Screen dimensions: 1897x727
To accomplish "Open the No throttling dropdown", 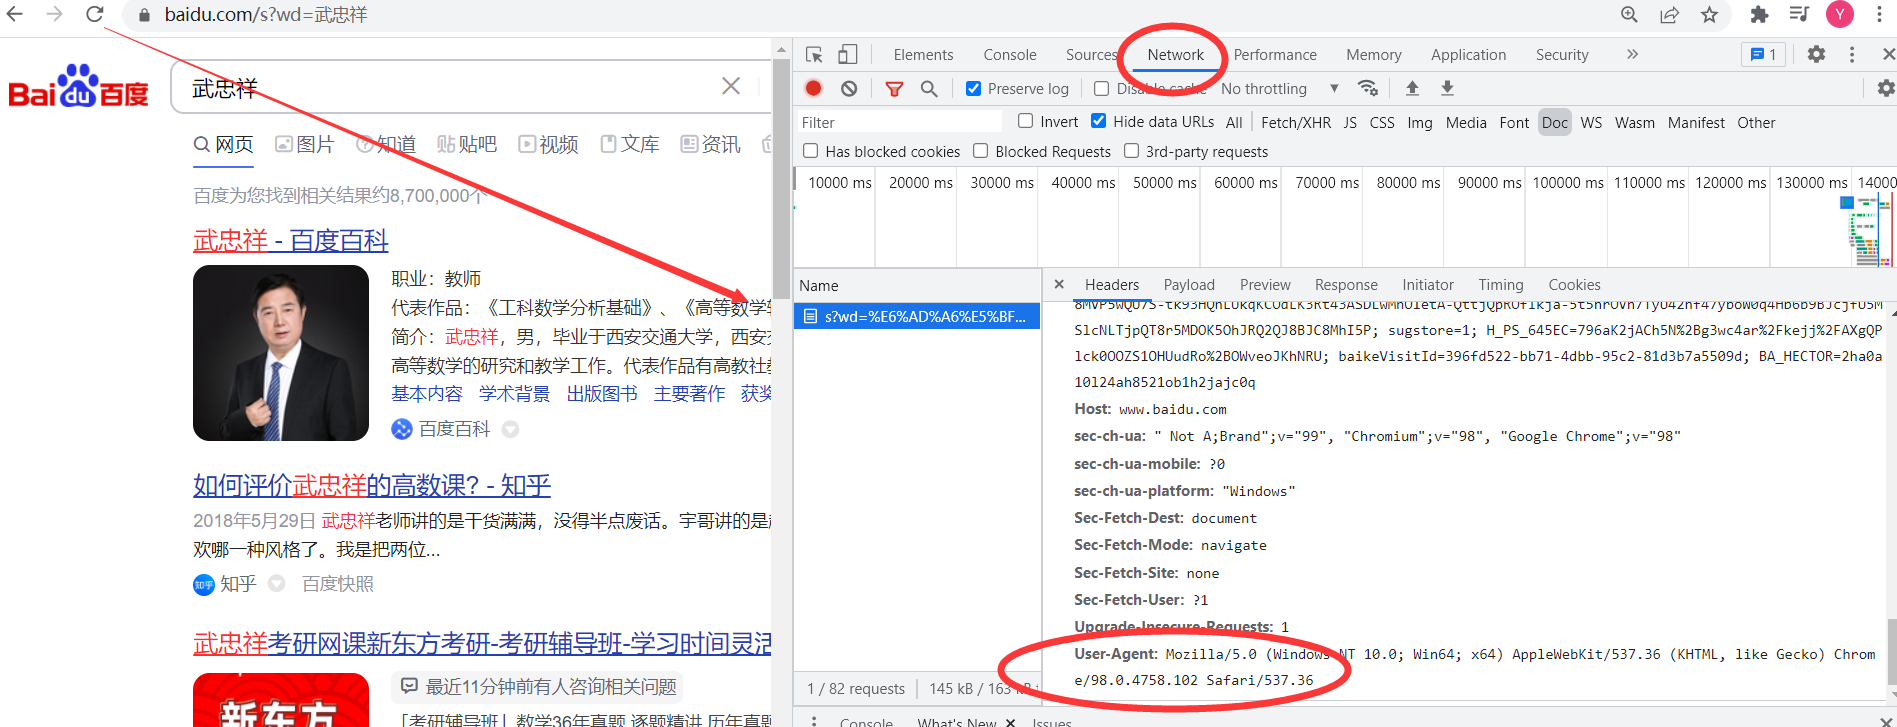I will click(1280, 88).
